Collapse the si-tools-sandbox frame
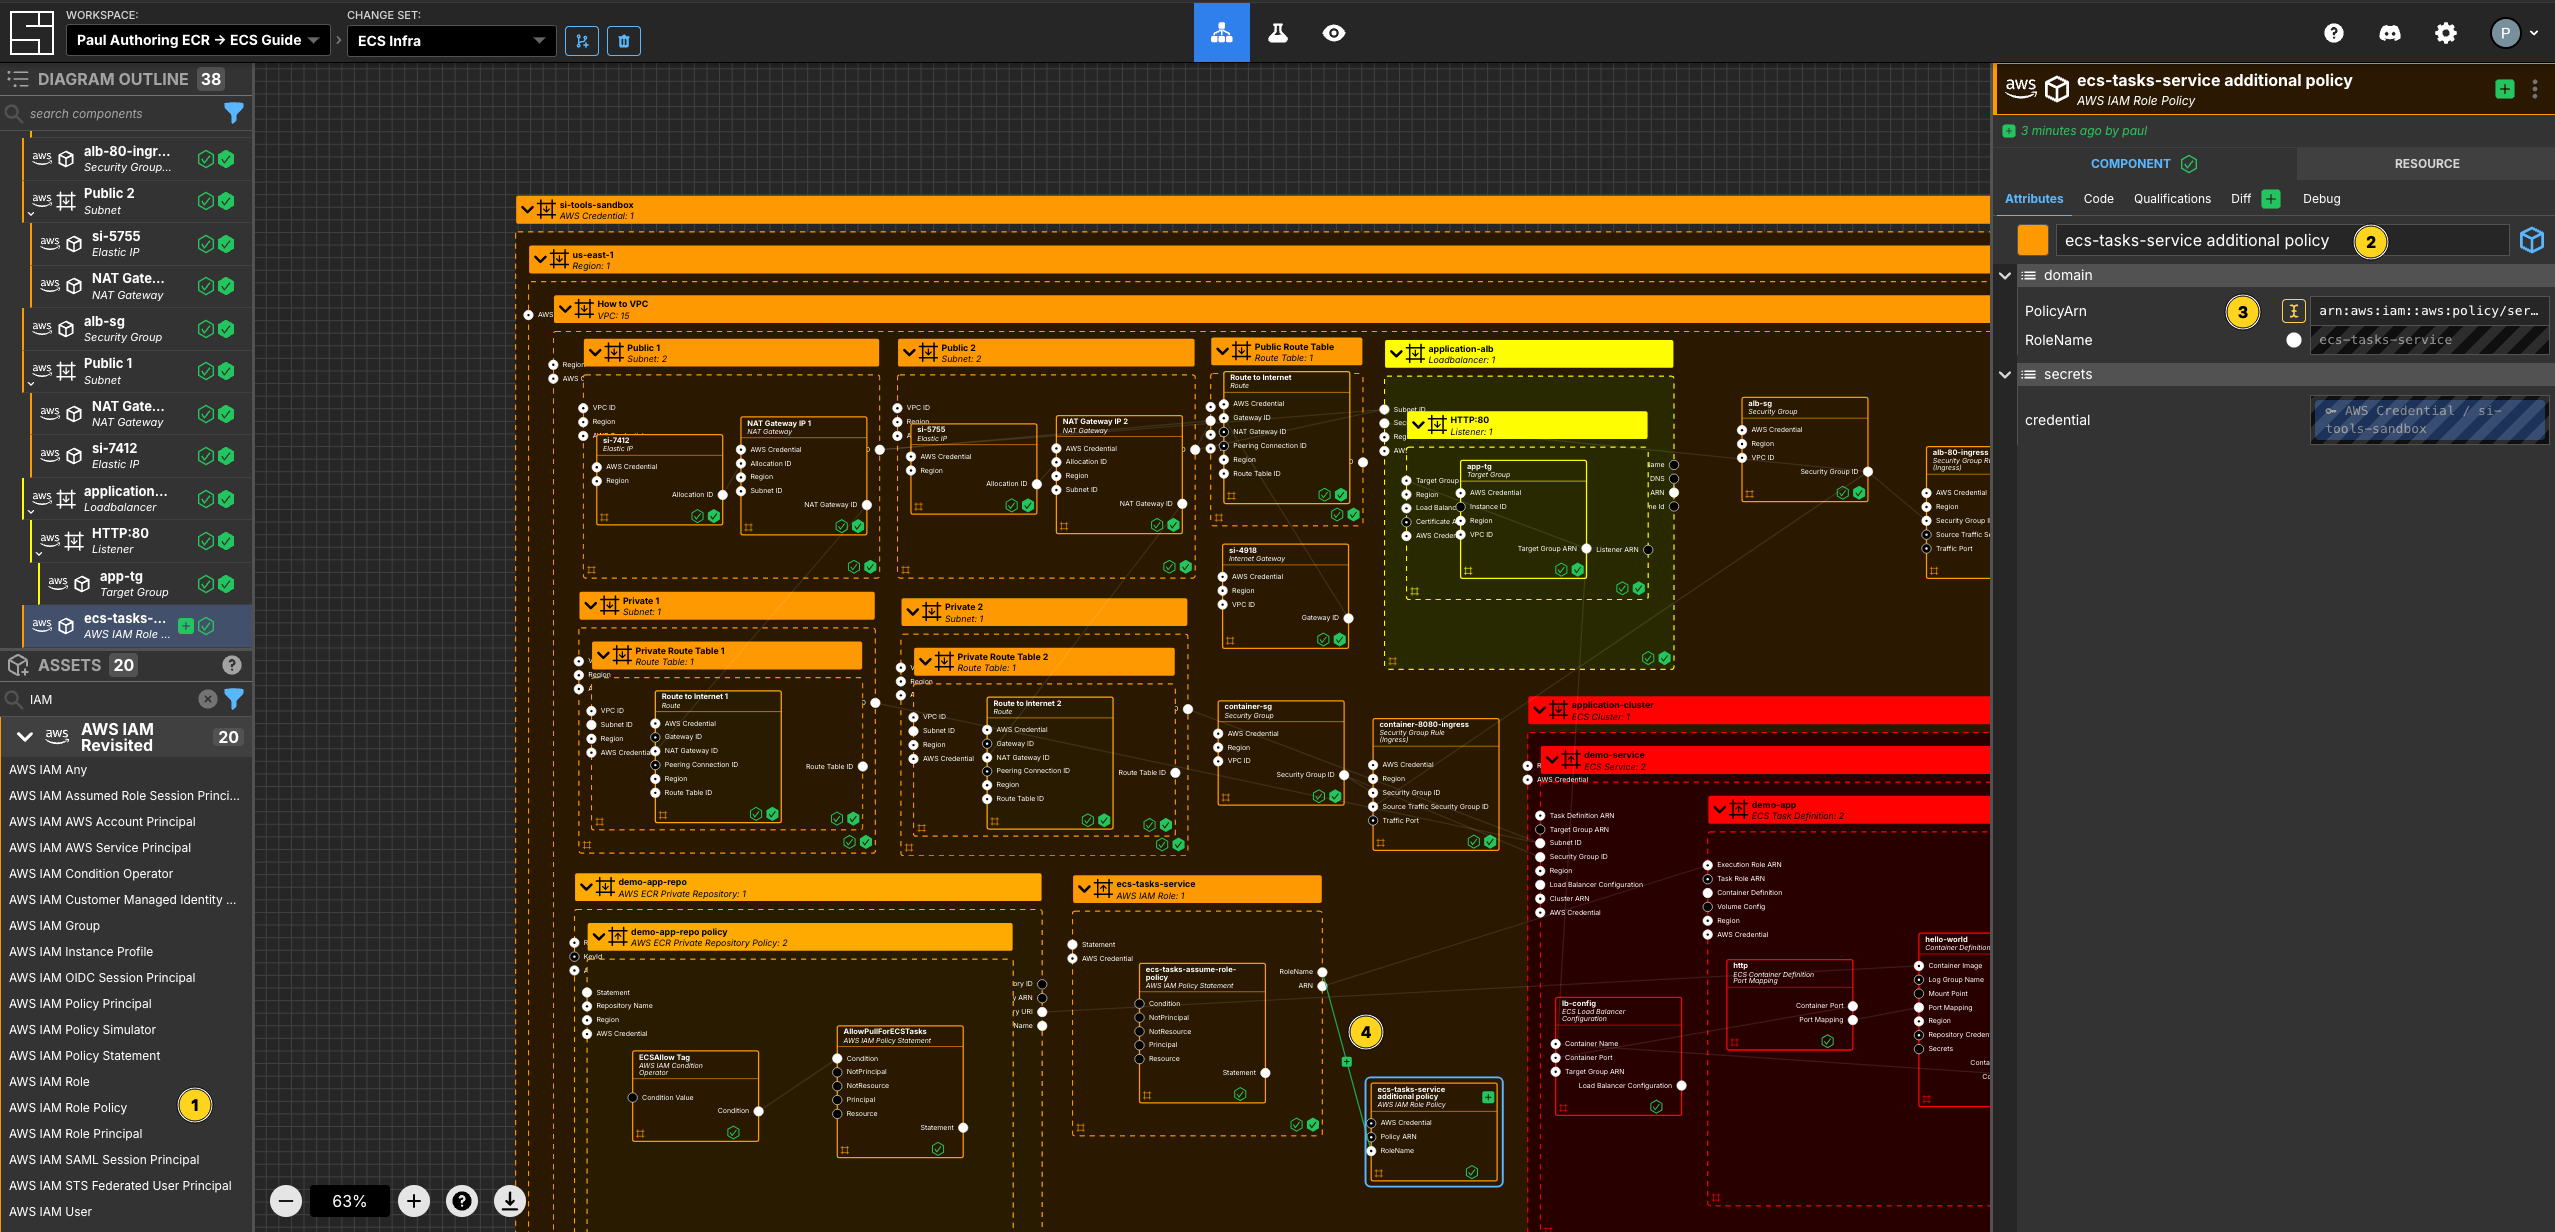This screenshot has width=2555, height=1232. pos(527,210)
